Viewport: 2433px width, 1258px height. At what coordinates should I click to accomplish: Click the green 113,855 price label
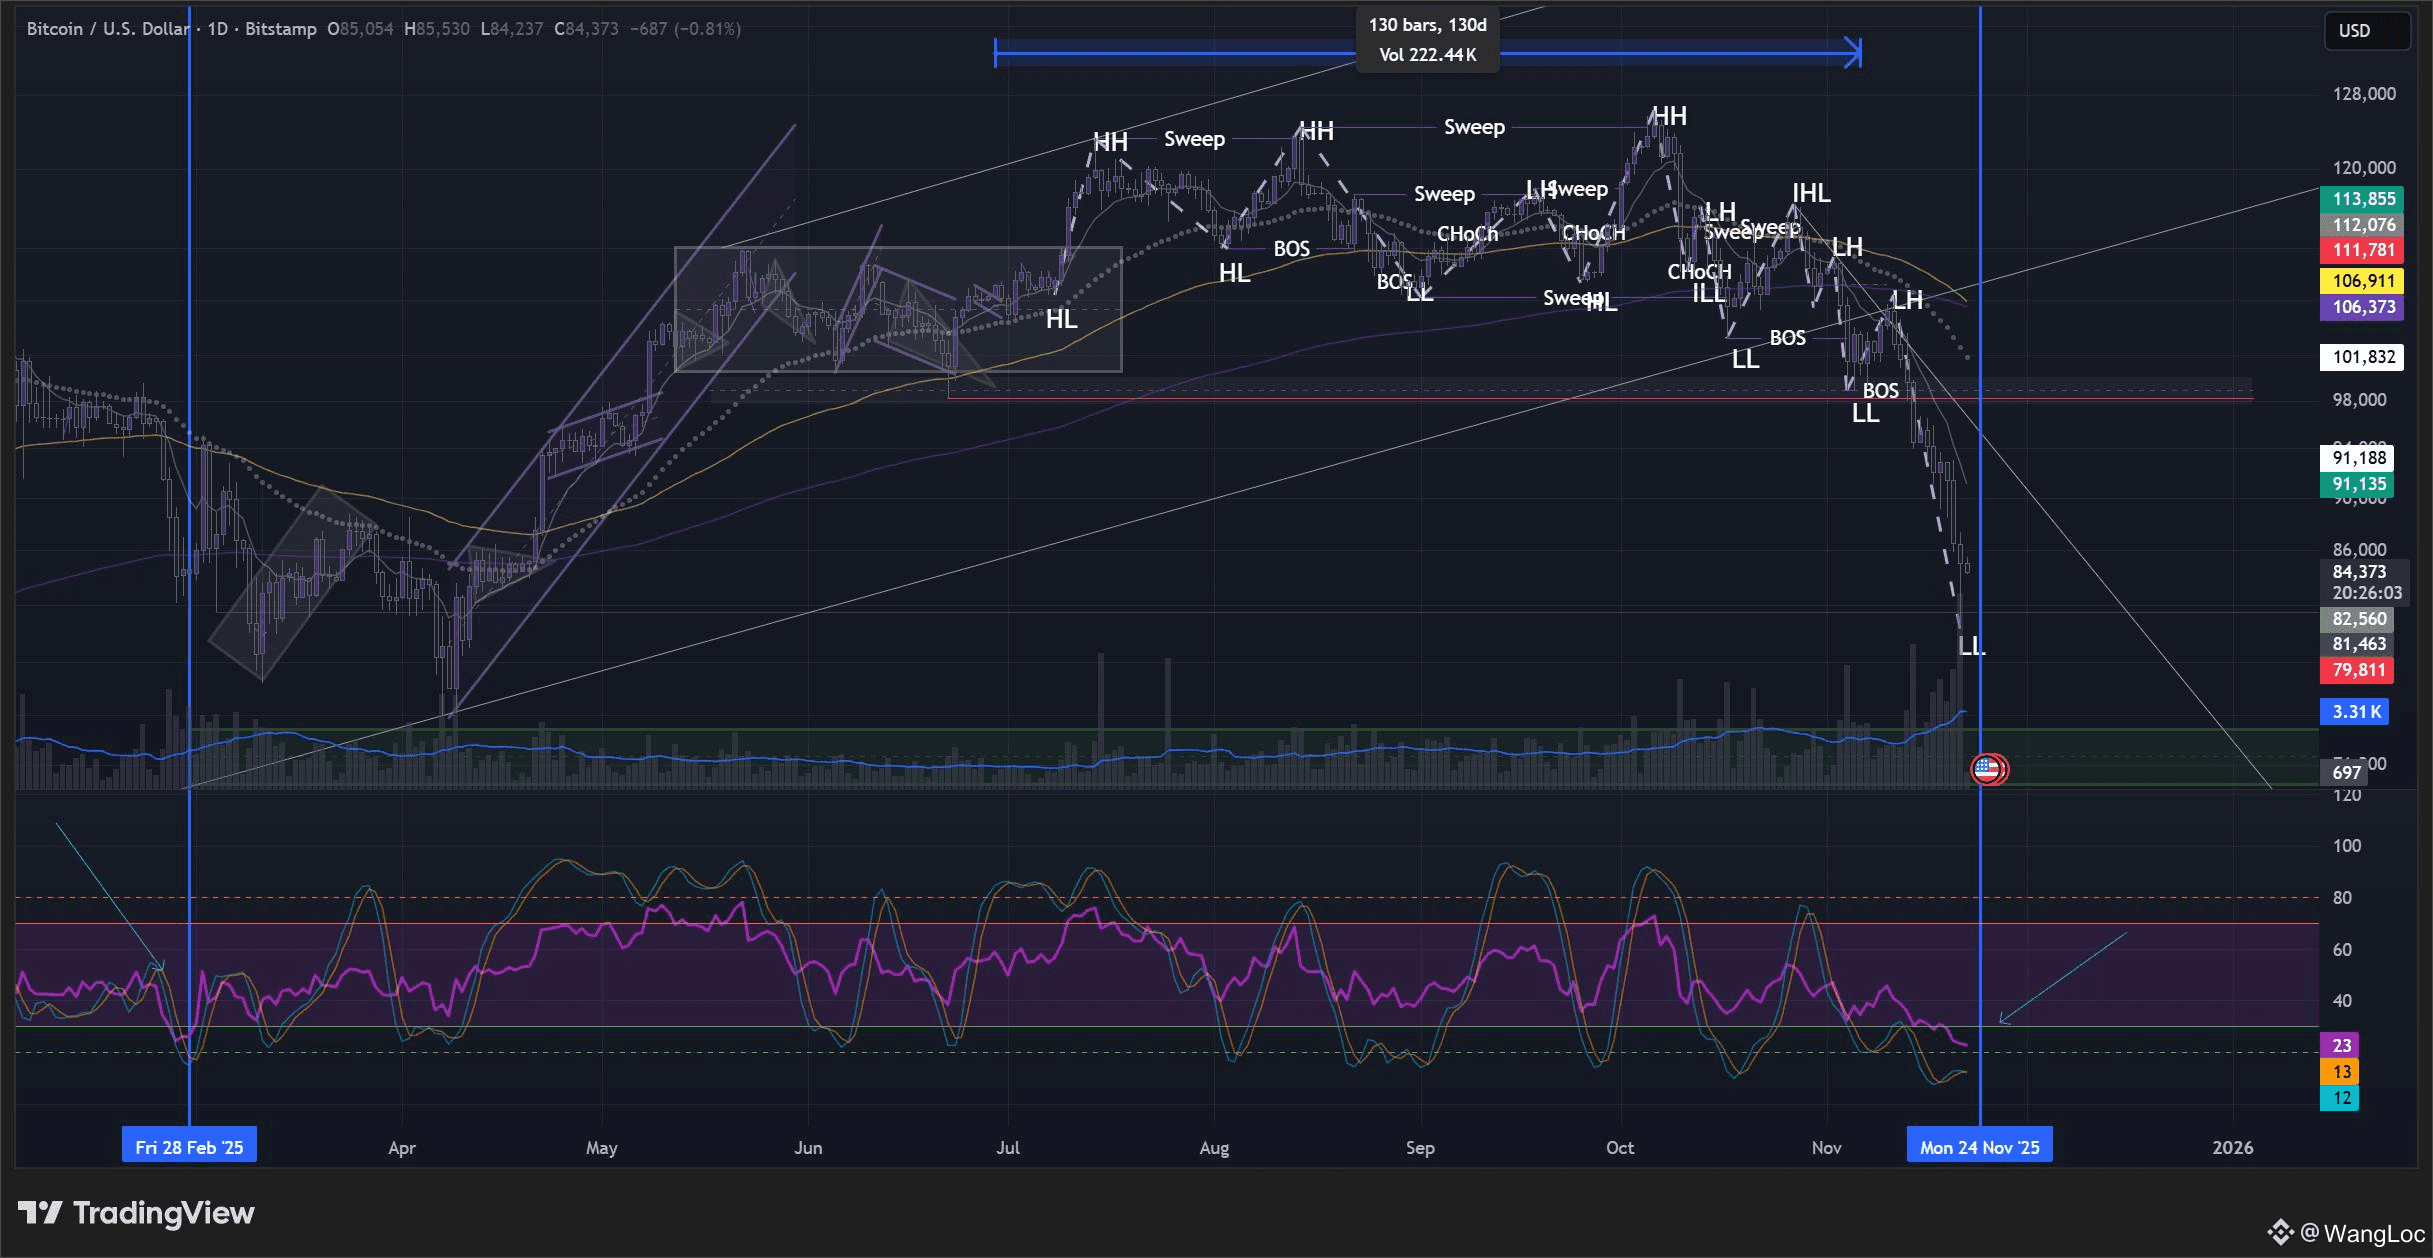click(2363, 199)
